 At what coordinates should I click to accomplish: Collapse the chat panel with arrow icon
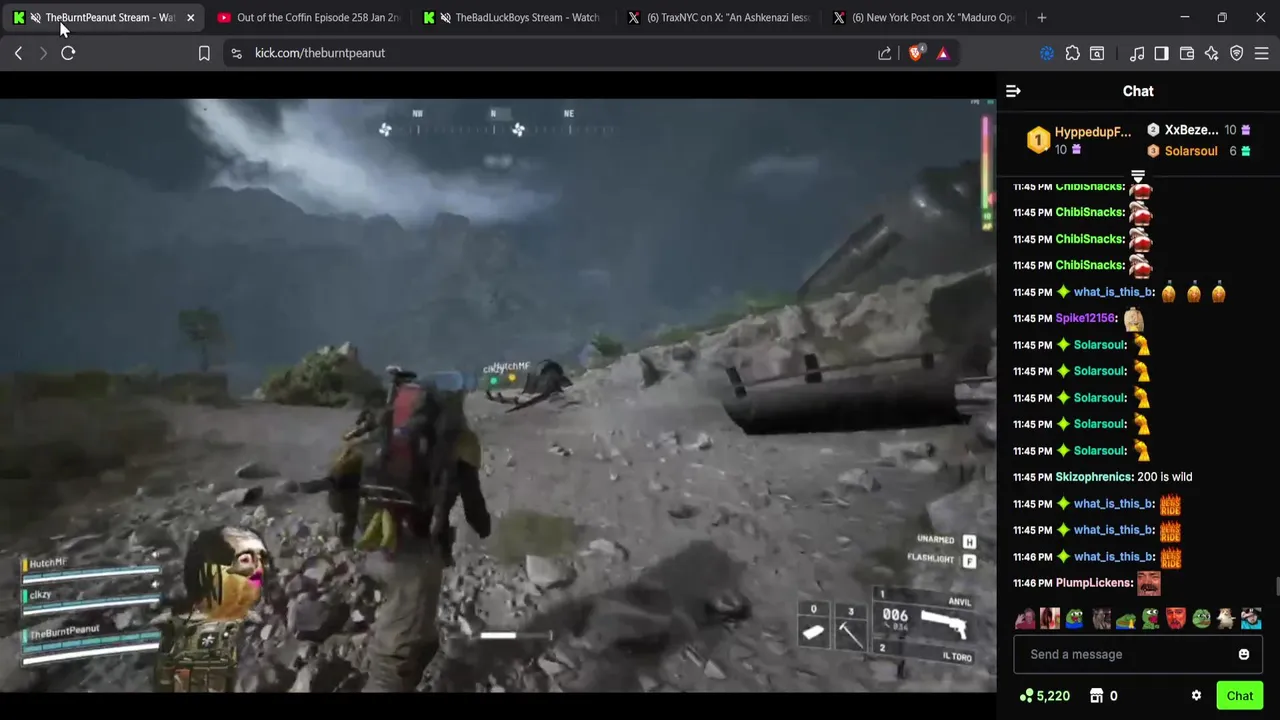point(1013,91)
